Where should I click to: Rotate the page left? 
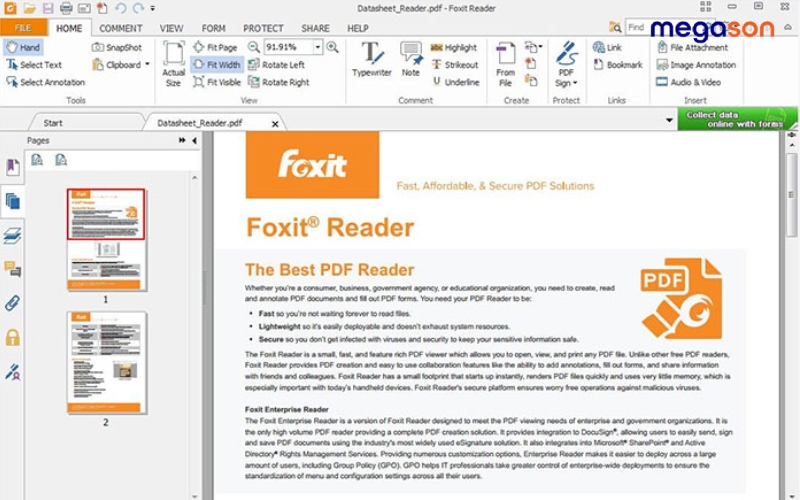click(277, 65)
